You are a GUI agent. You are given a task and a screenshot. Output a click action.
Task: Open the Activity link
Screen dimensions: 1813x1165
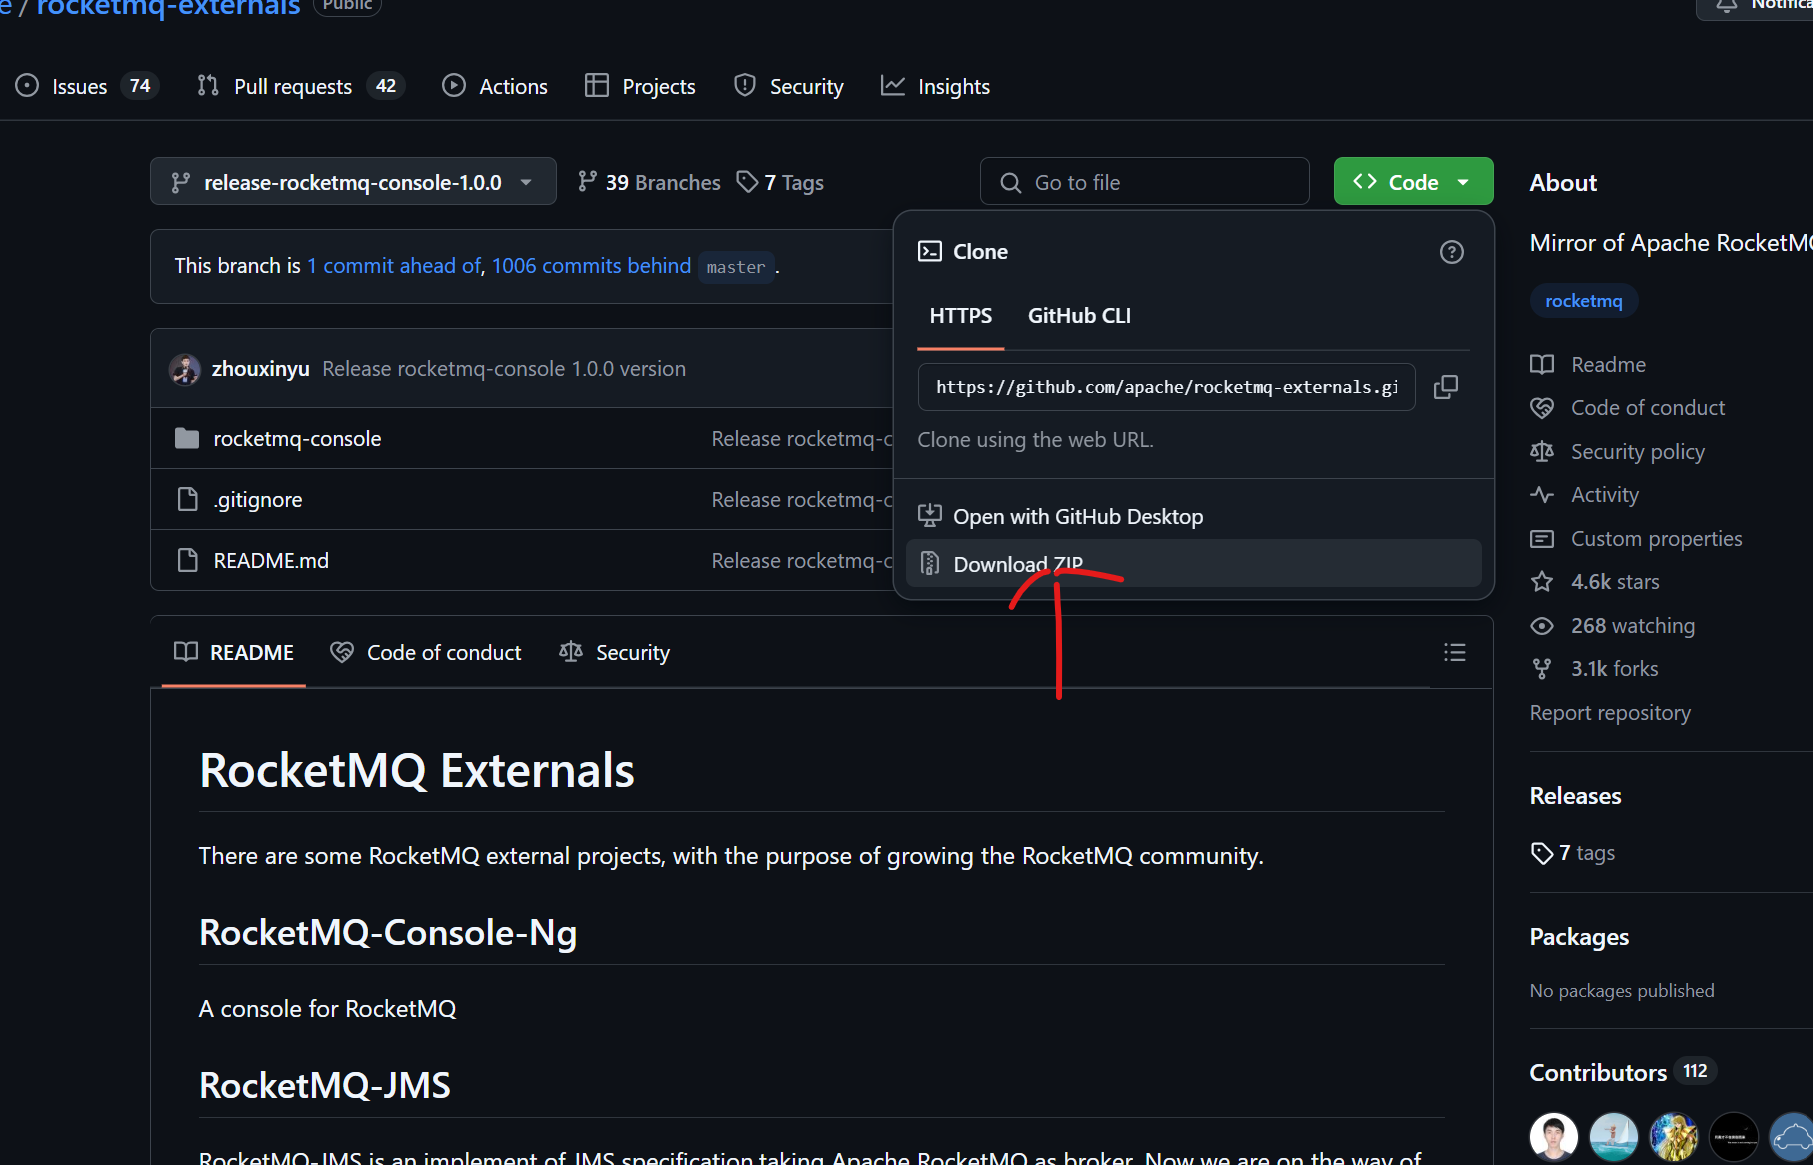(x=1584, y=494)
